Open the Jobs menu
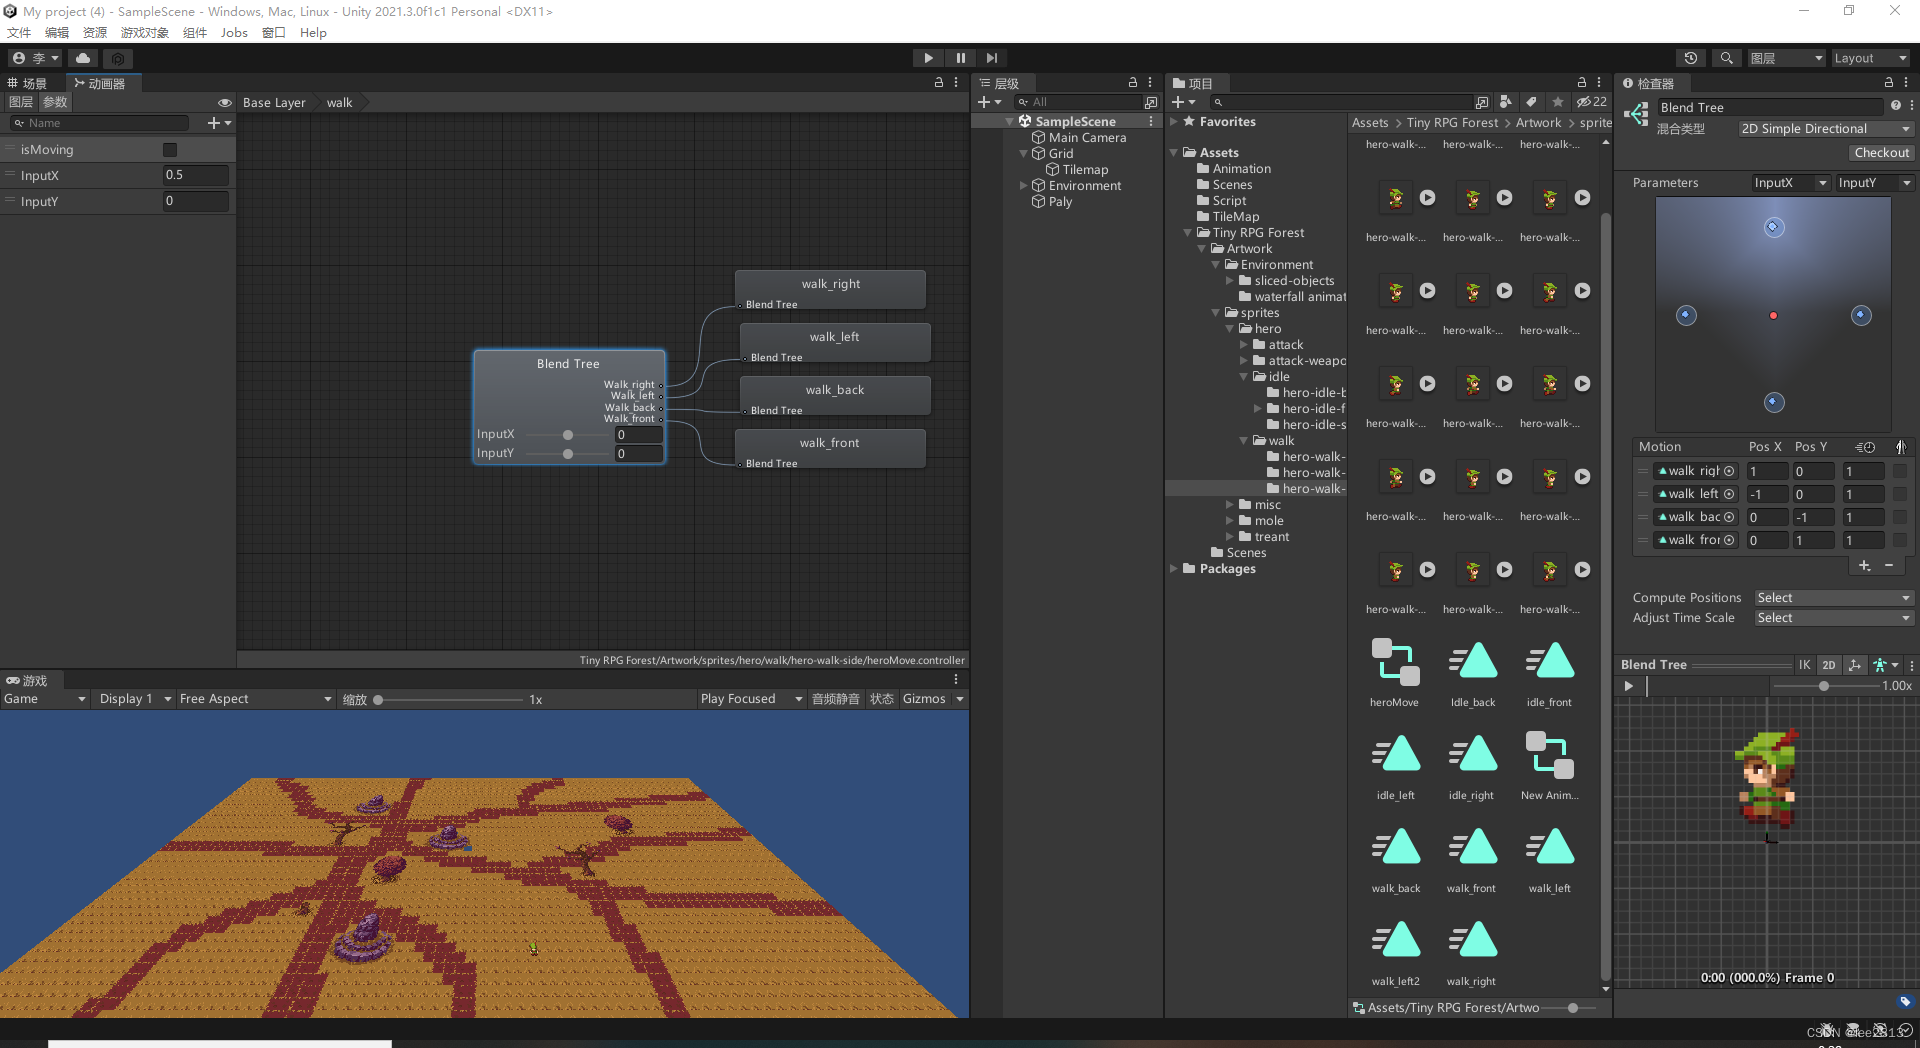 tap(234, 32)
